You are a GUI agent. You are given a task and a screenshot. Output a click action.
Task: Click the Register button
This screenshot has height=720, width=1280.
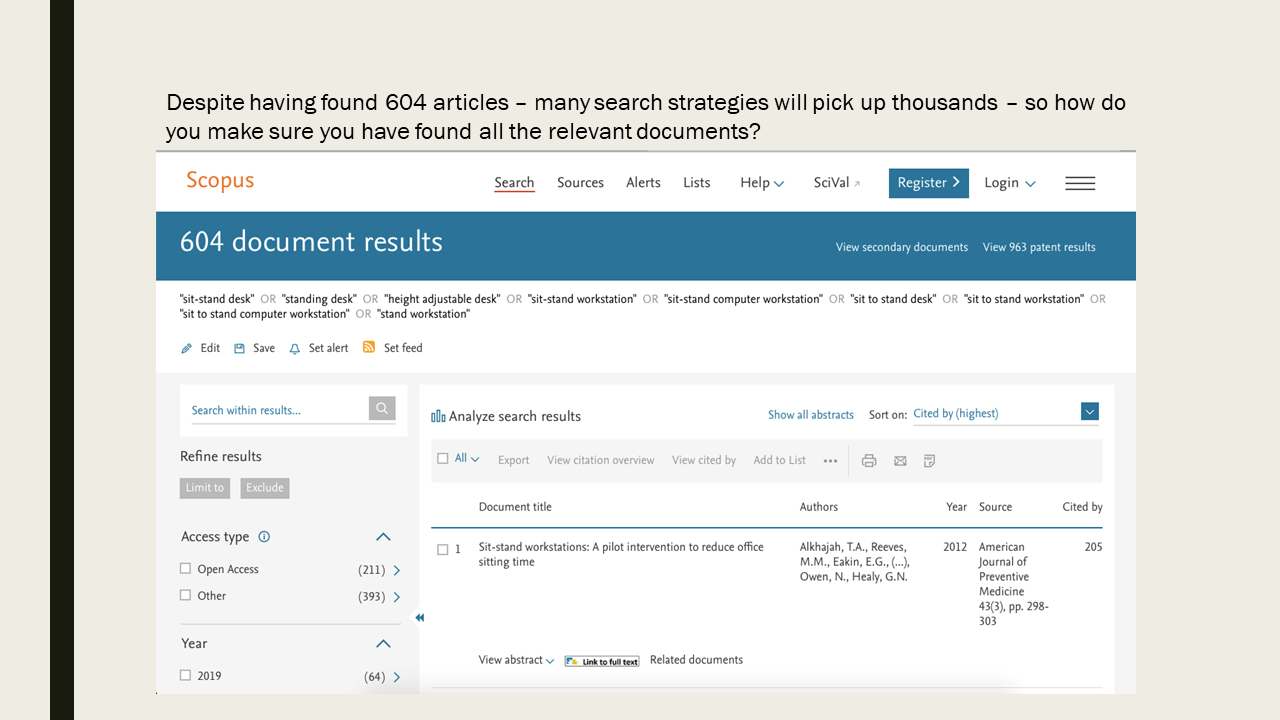pyautogui.click(x=929, y=183)
